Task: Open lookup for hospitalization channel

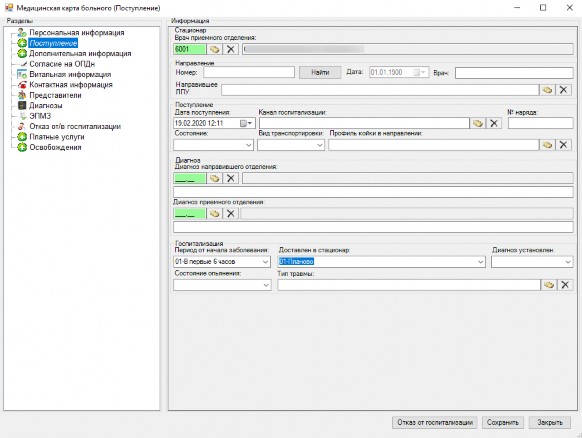Action: [x=478, y=123]
